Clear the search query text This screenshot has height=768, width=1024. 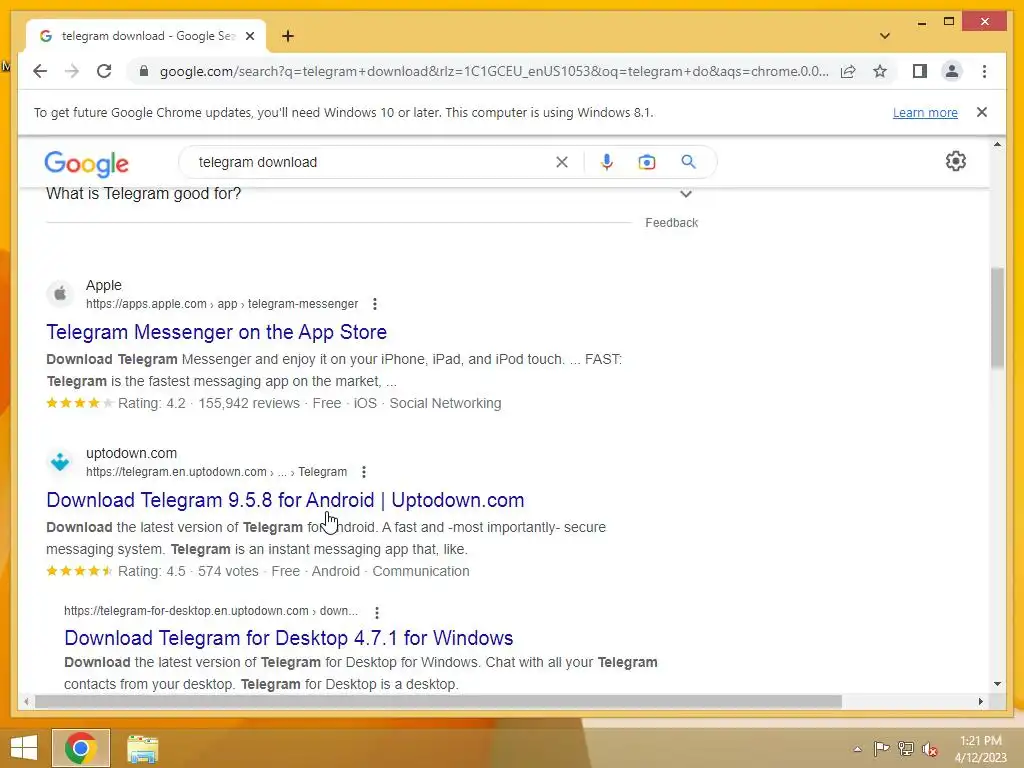(x=562, y=162)
